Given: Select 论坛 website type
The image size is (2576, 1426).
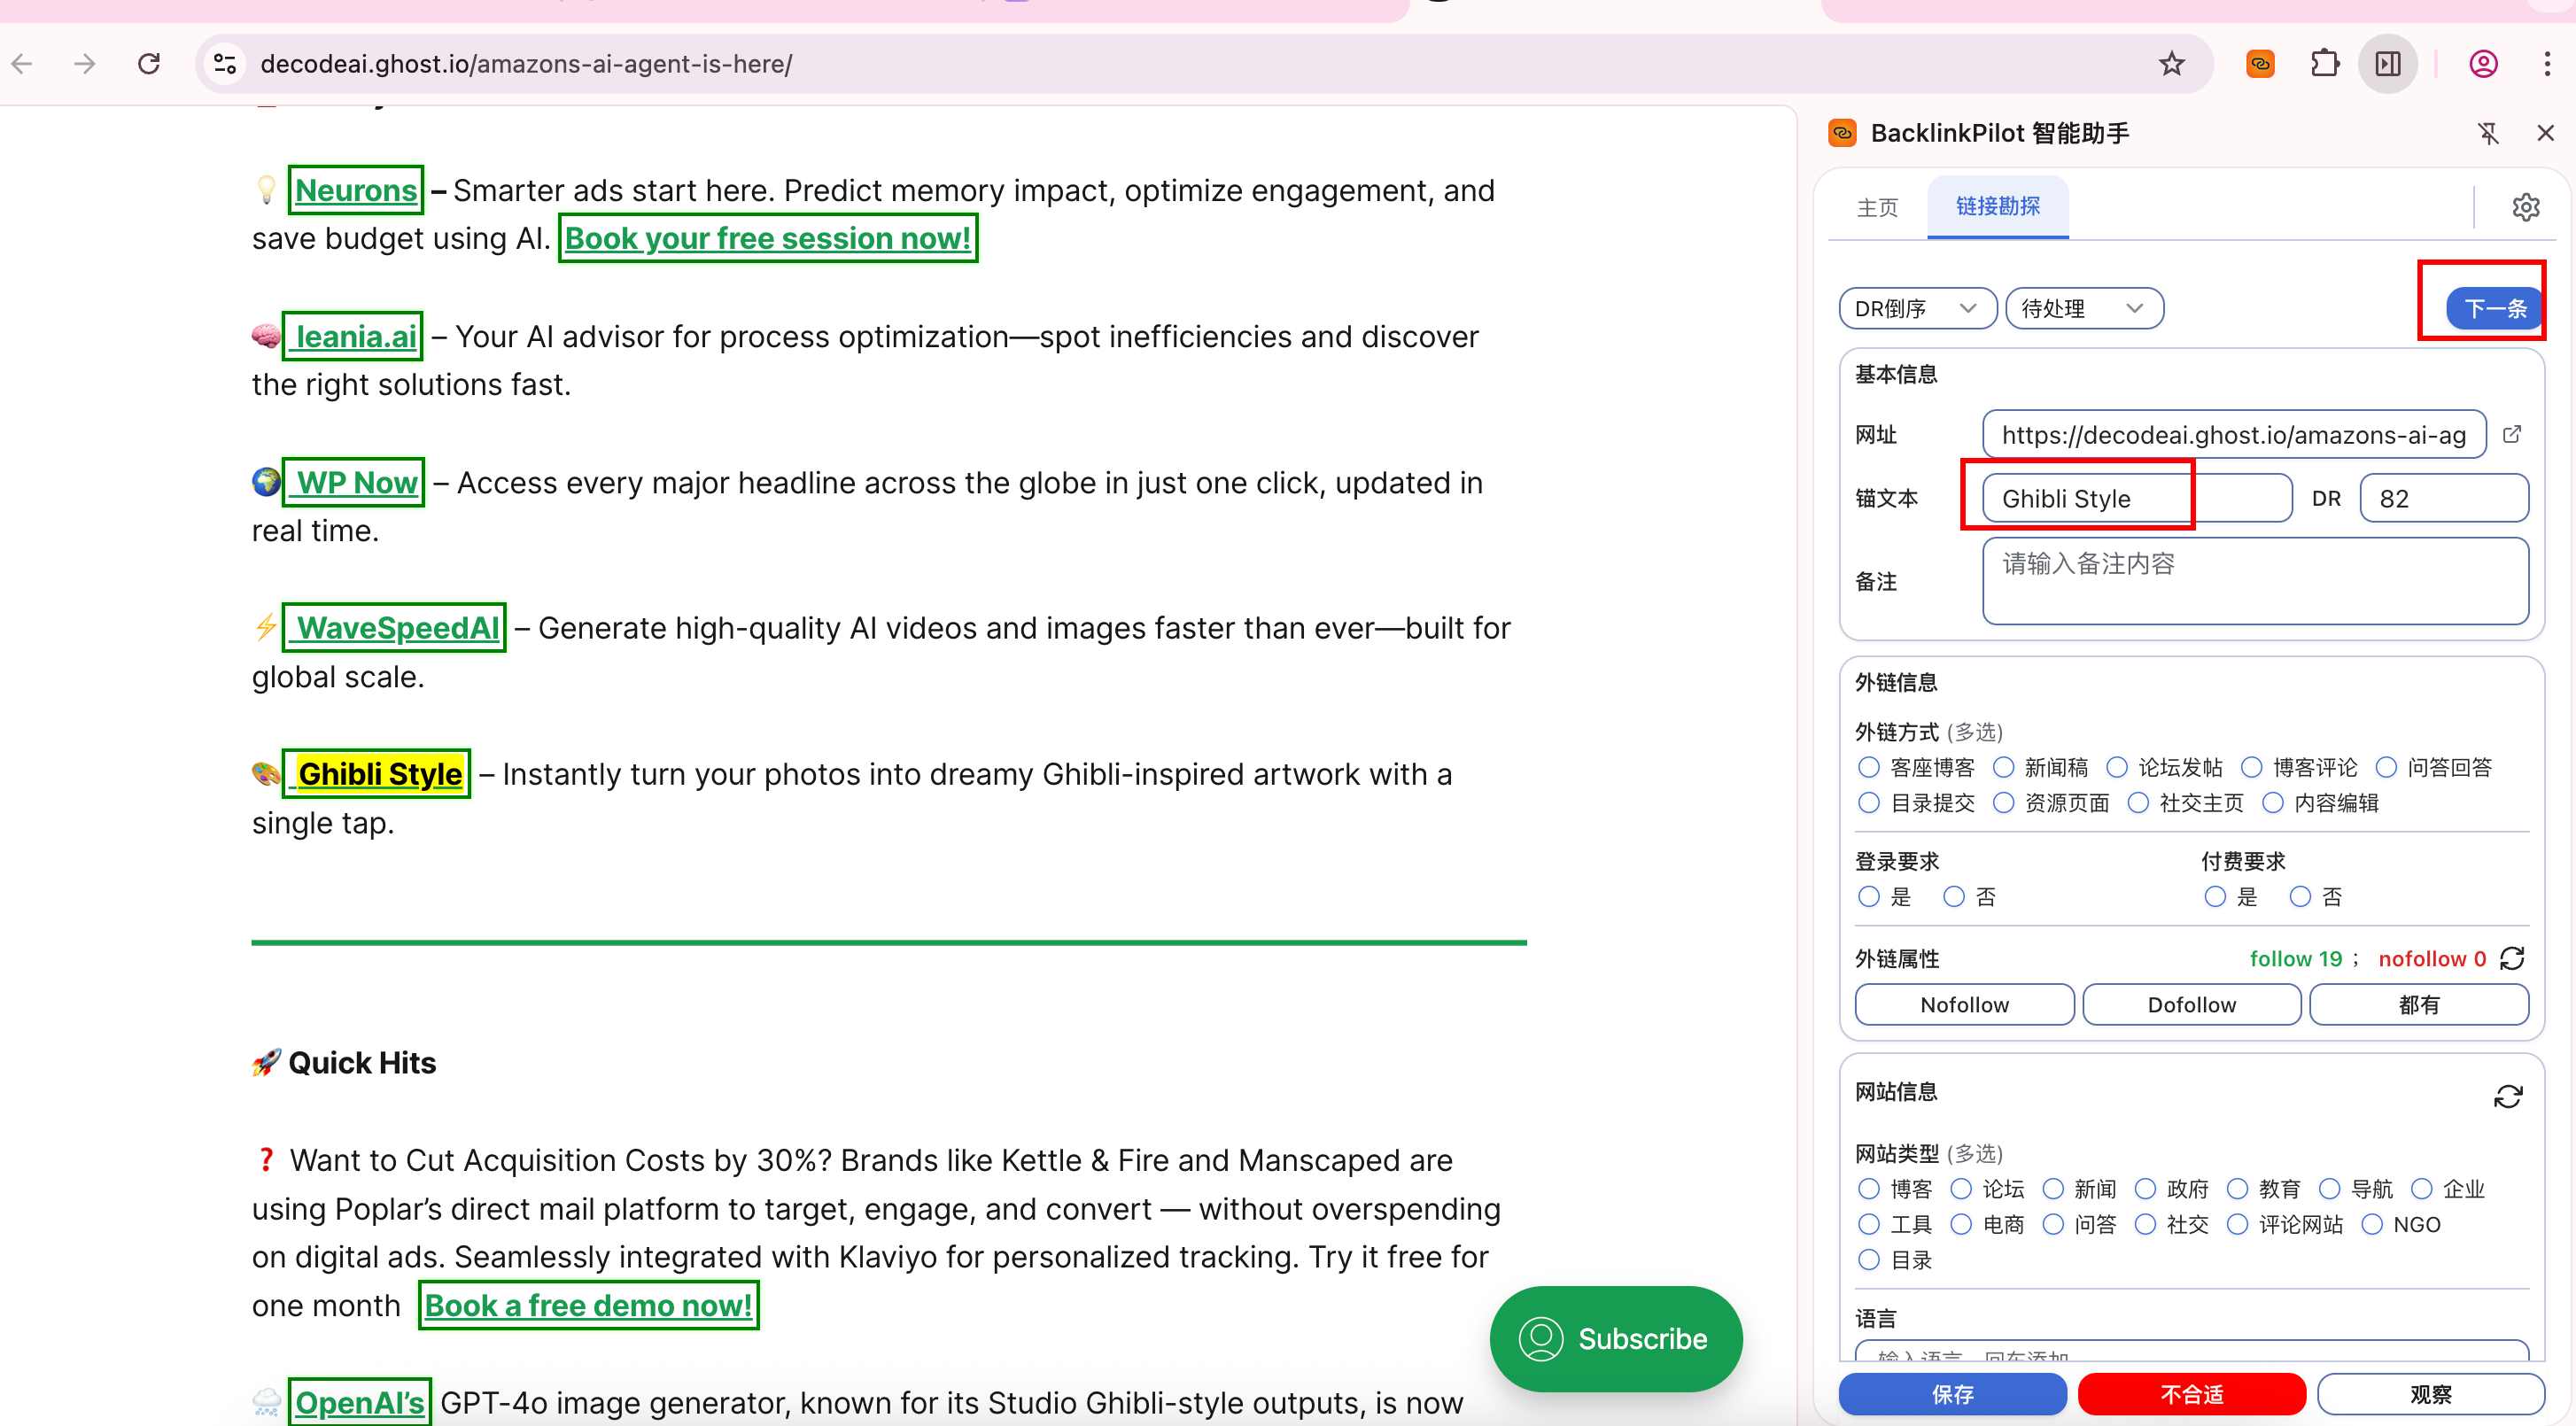Looking at the screenshot, I should 1961,1189.
